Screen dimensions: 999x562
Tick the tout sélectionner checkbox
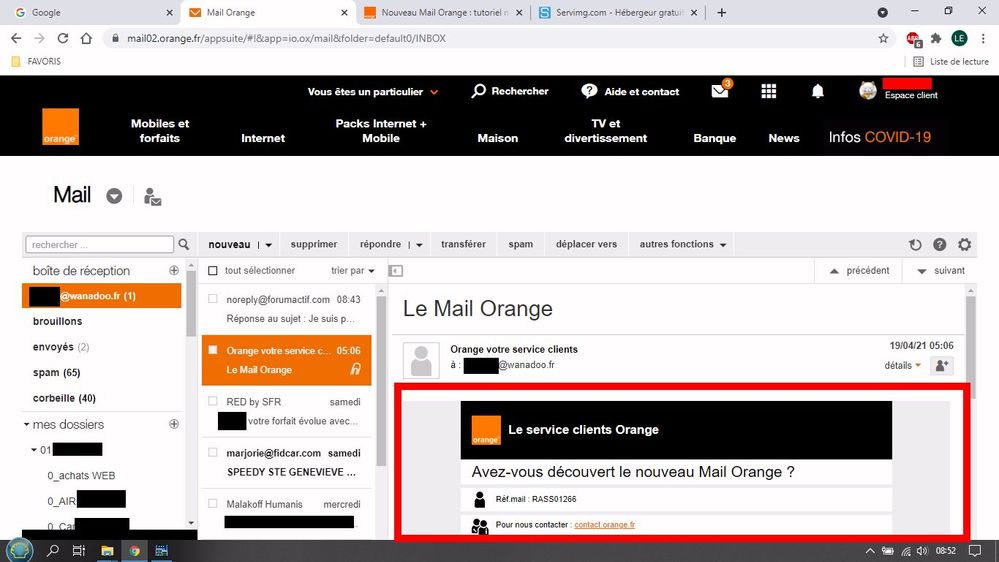pos(213,271)
